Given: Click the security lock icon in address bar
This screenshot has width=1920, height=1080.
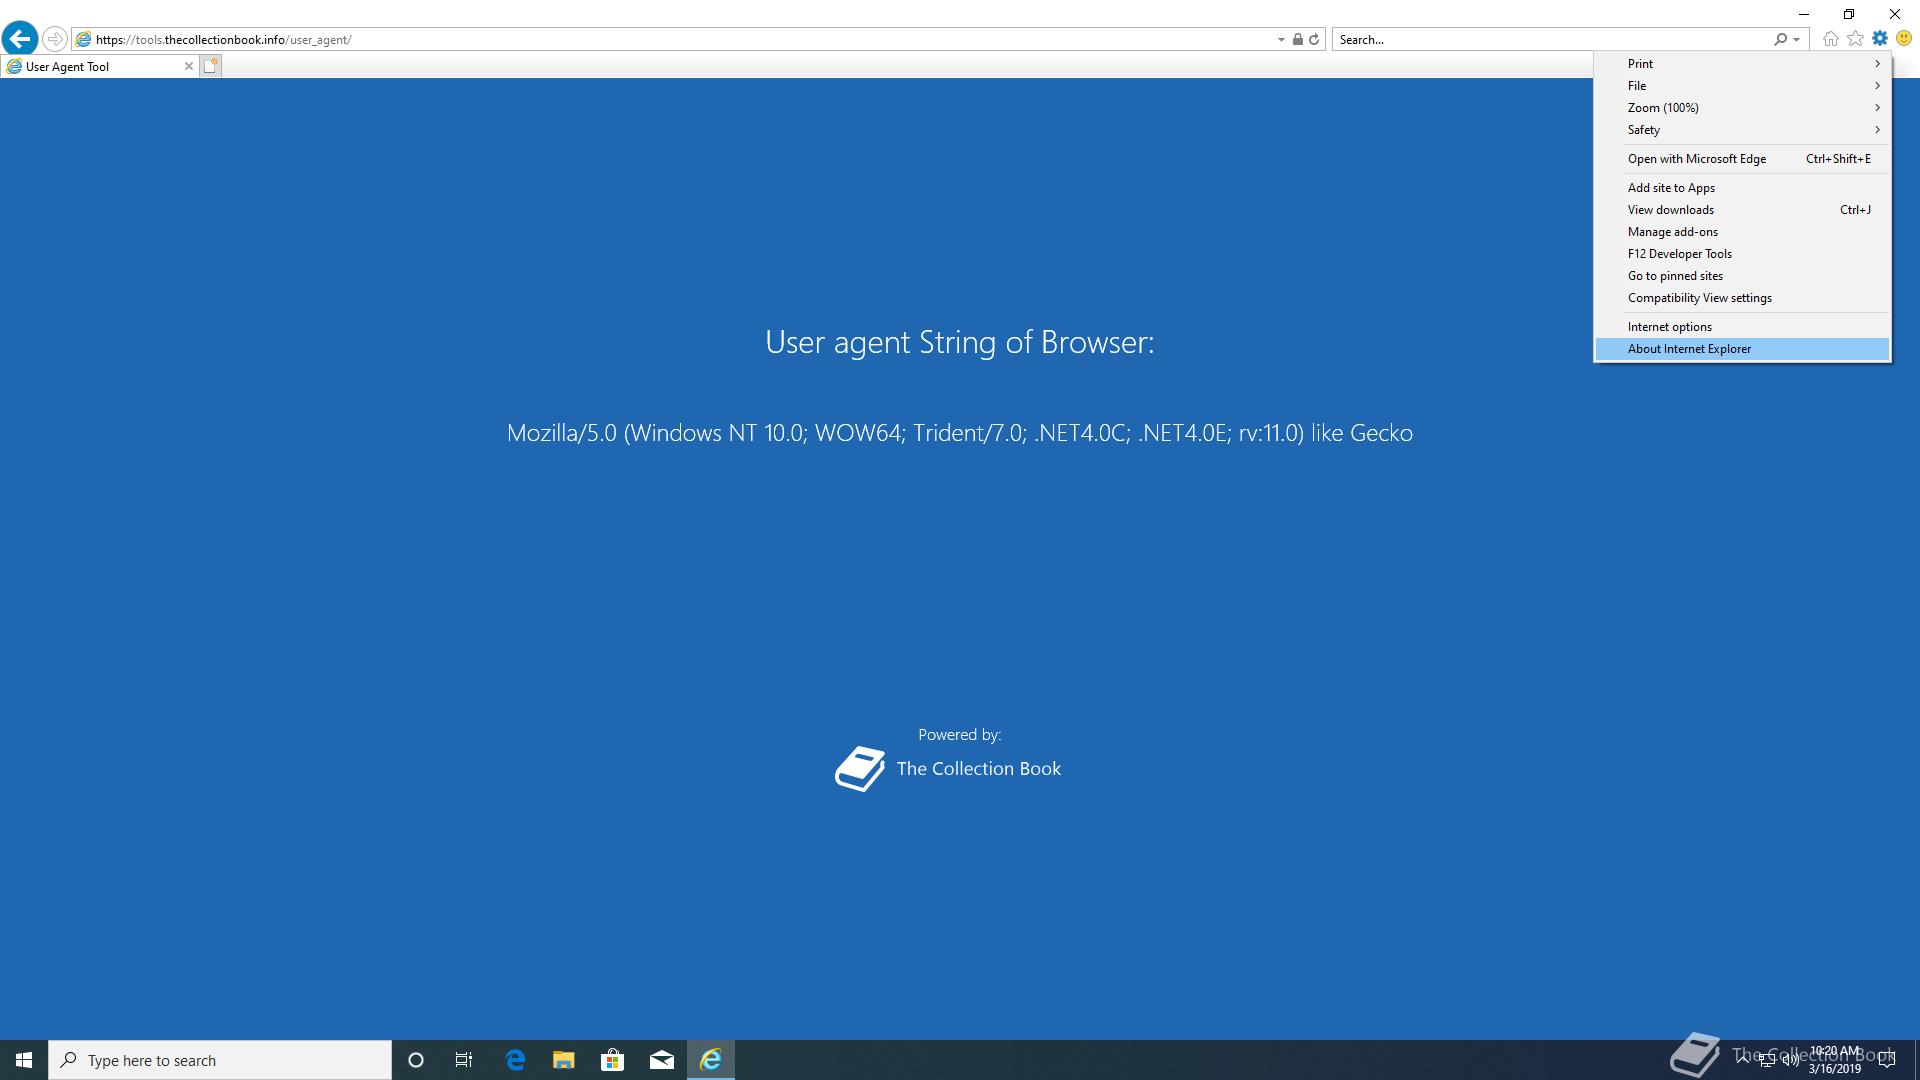Looking at the screenshot, I should [x=1297, y=40].
